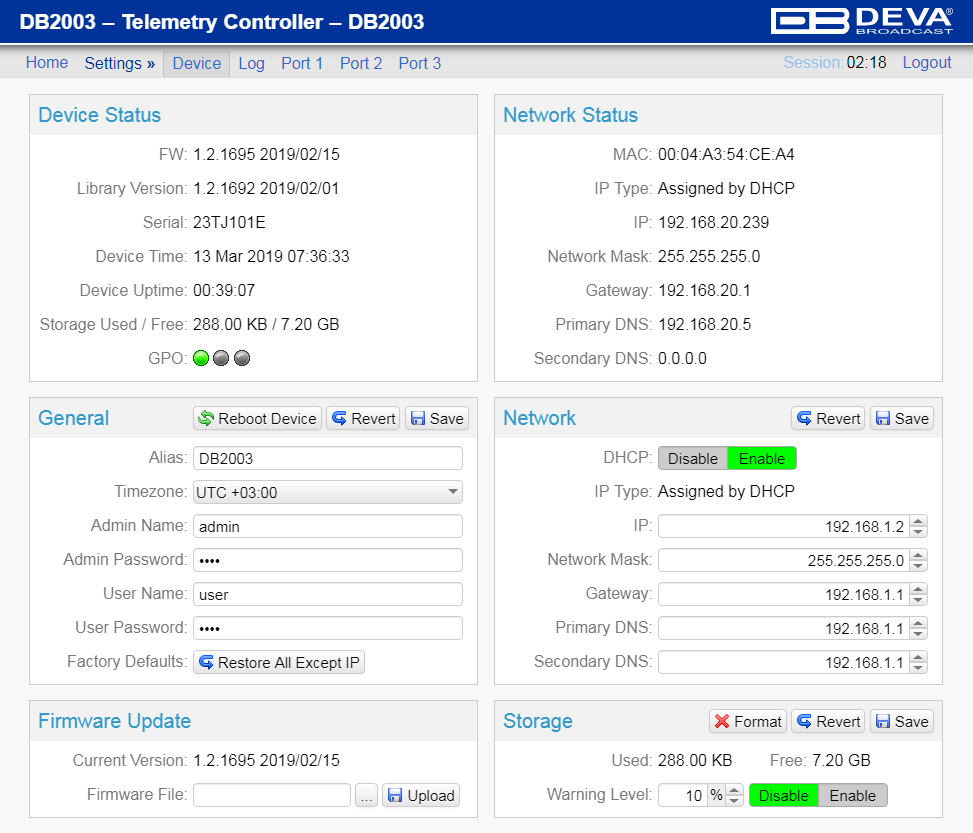Decrement the Primary DNS stepper

(x=918, y=634)
